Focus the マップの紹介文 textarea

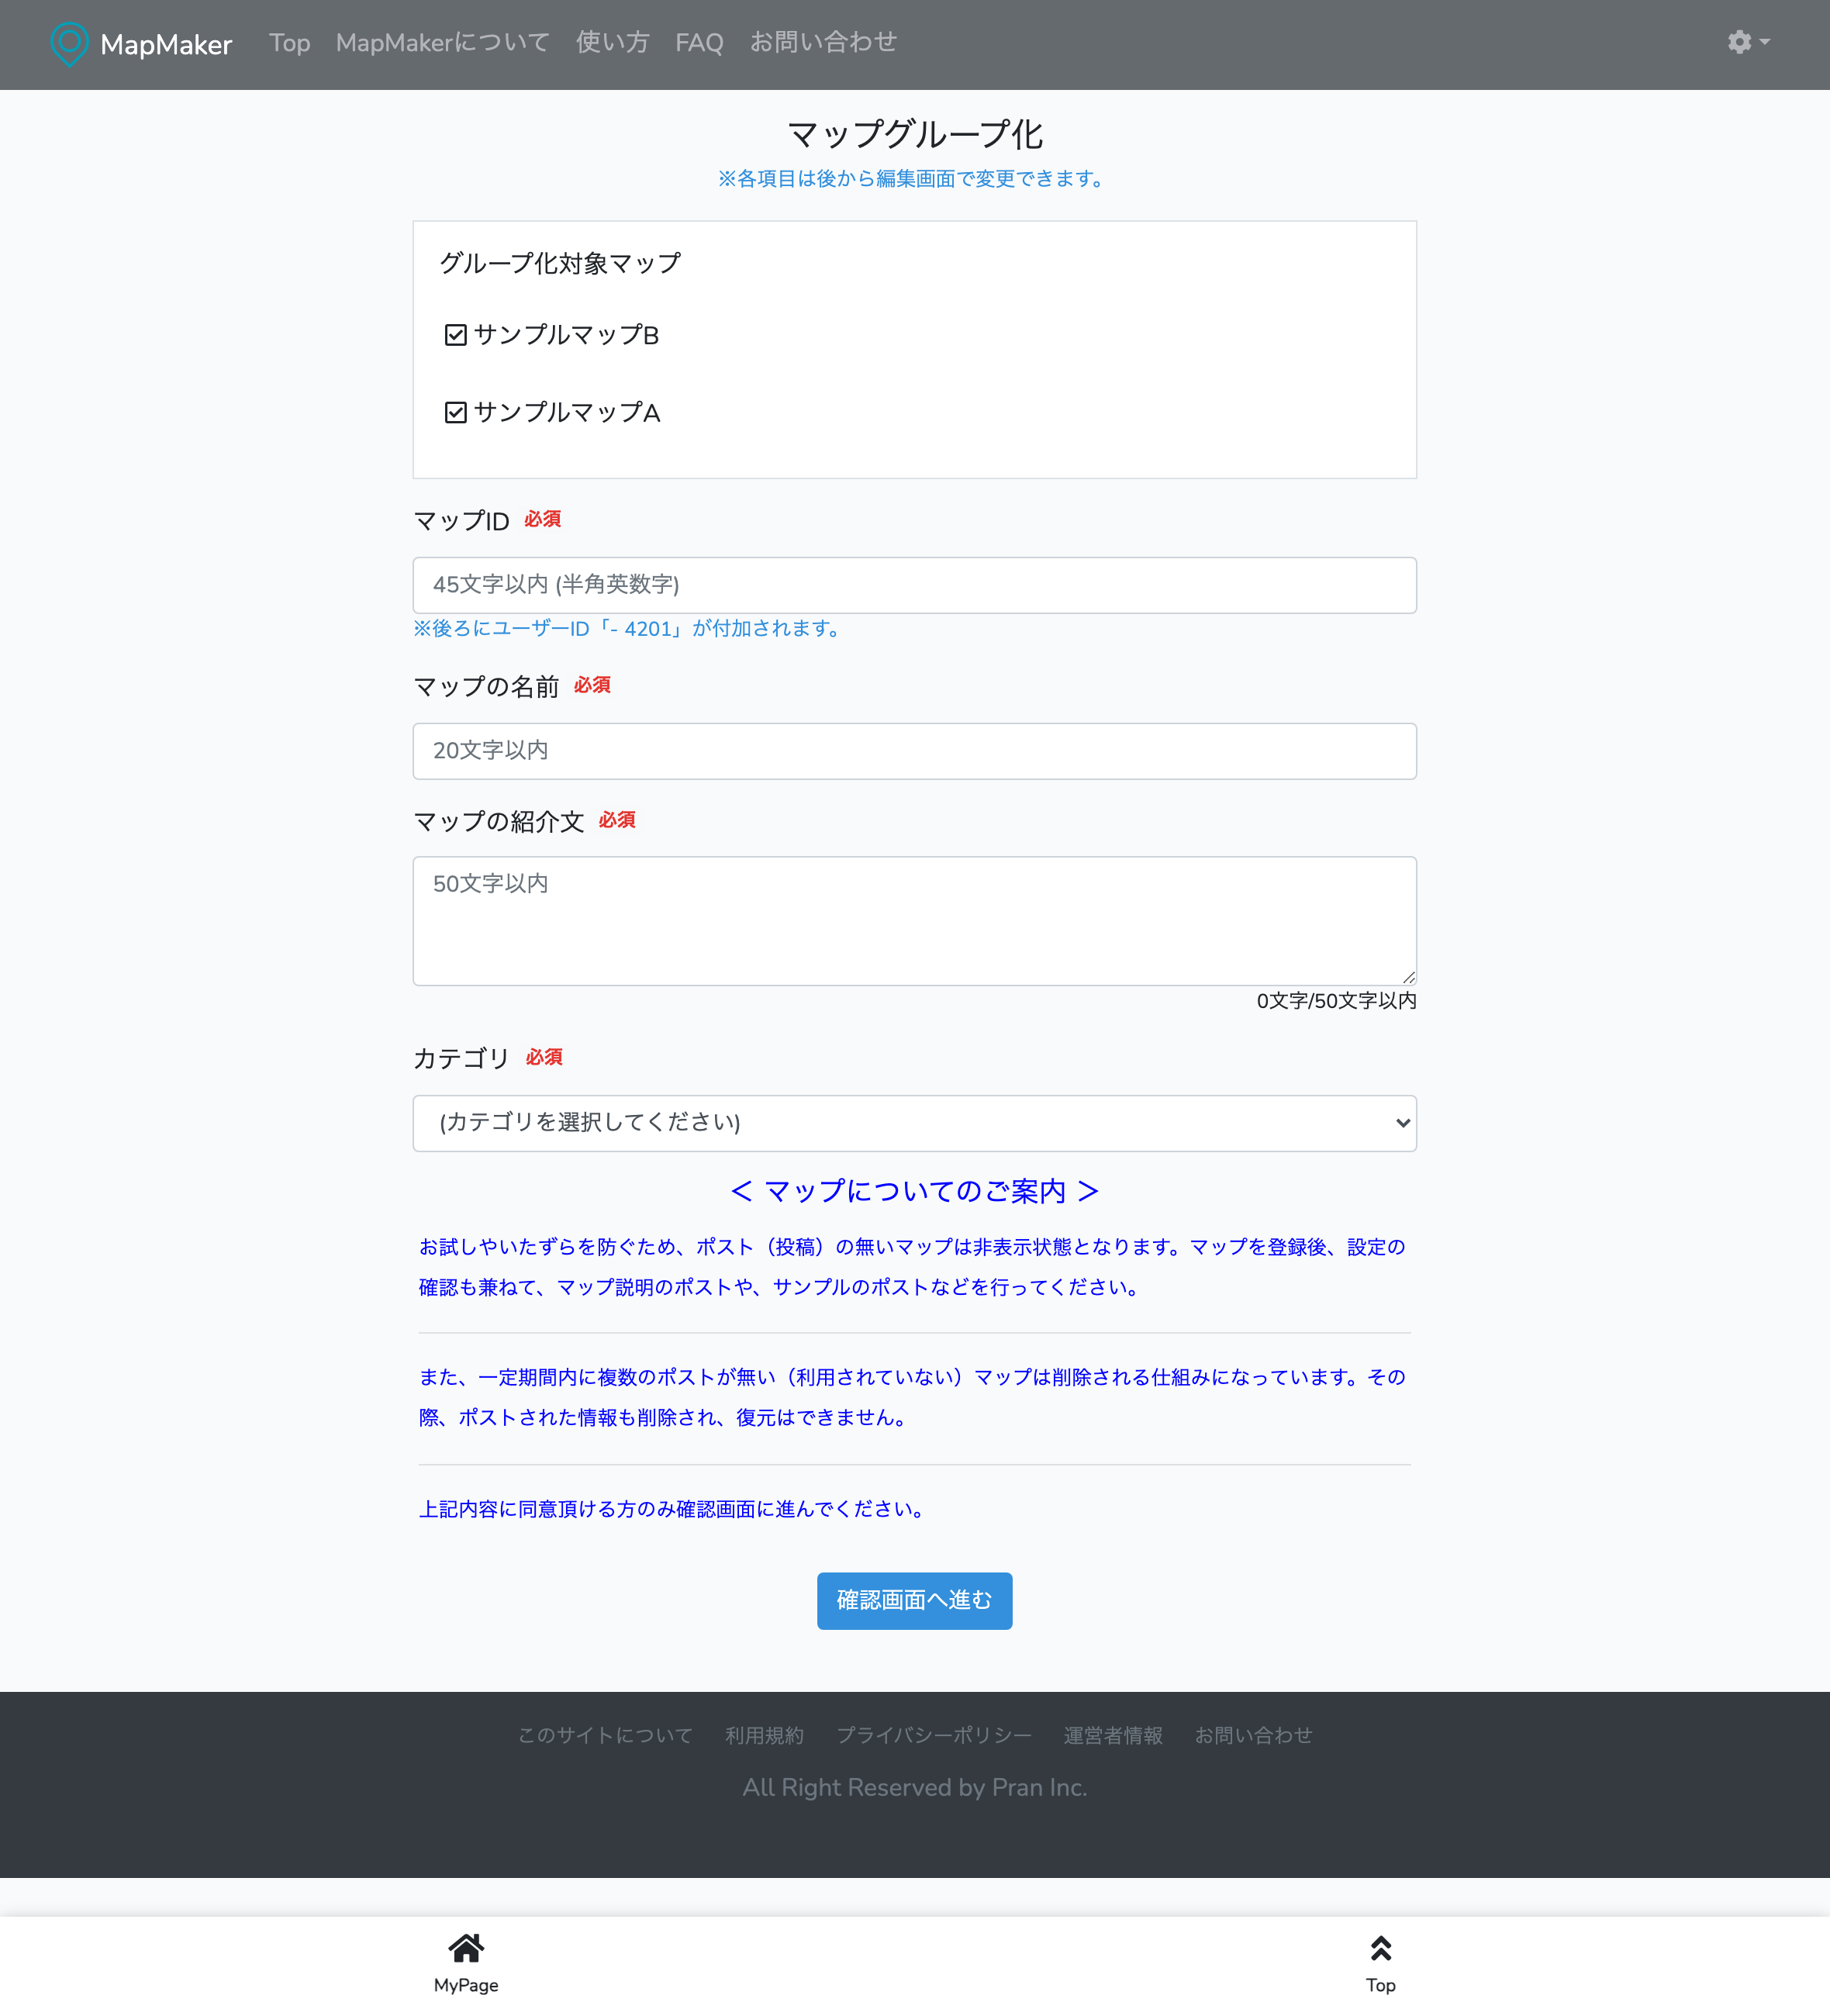coord(914,921)
